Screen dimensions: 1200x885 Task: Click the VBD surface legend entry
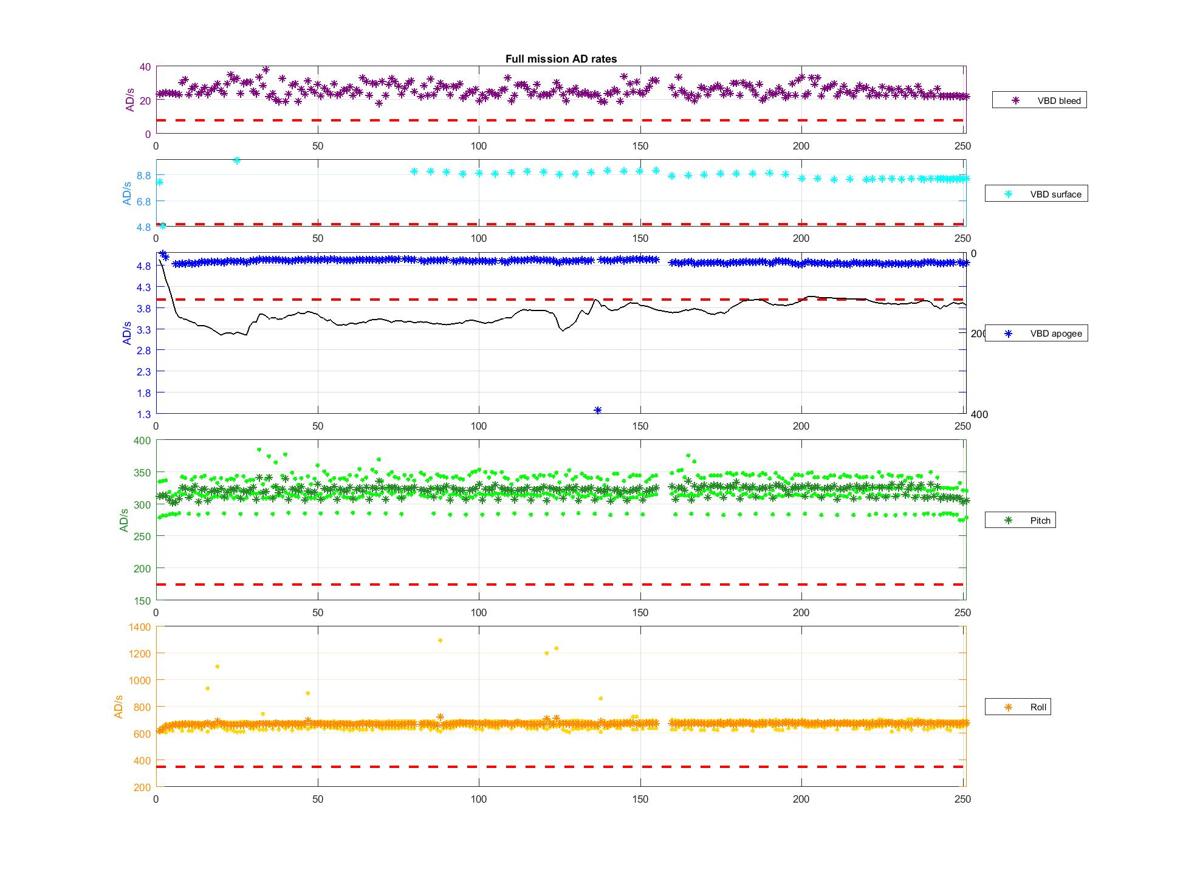[x=1038, y=194]
